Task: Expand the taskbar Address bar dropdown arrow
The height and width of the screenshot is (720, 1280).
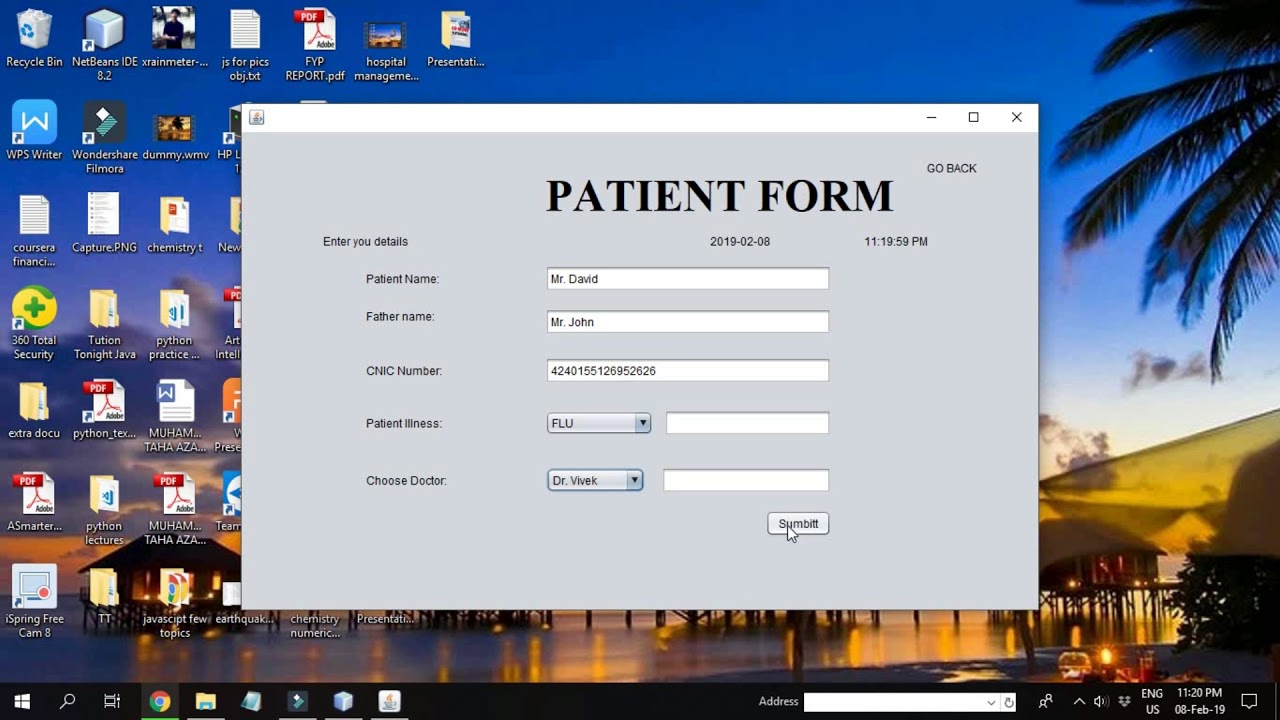Action: click(x=991, y=702)
